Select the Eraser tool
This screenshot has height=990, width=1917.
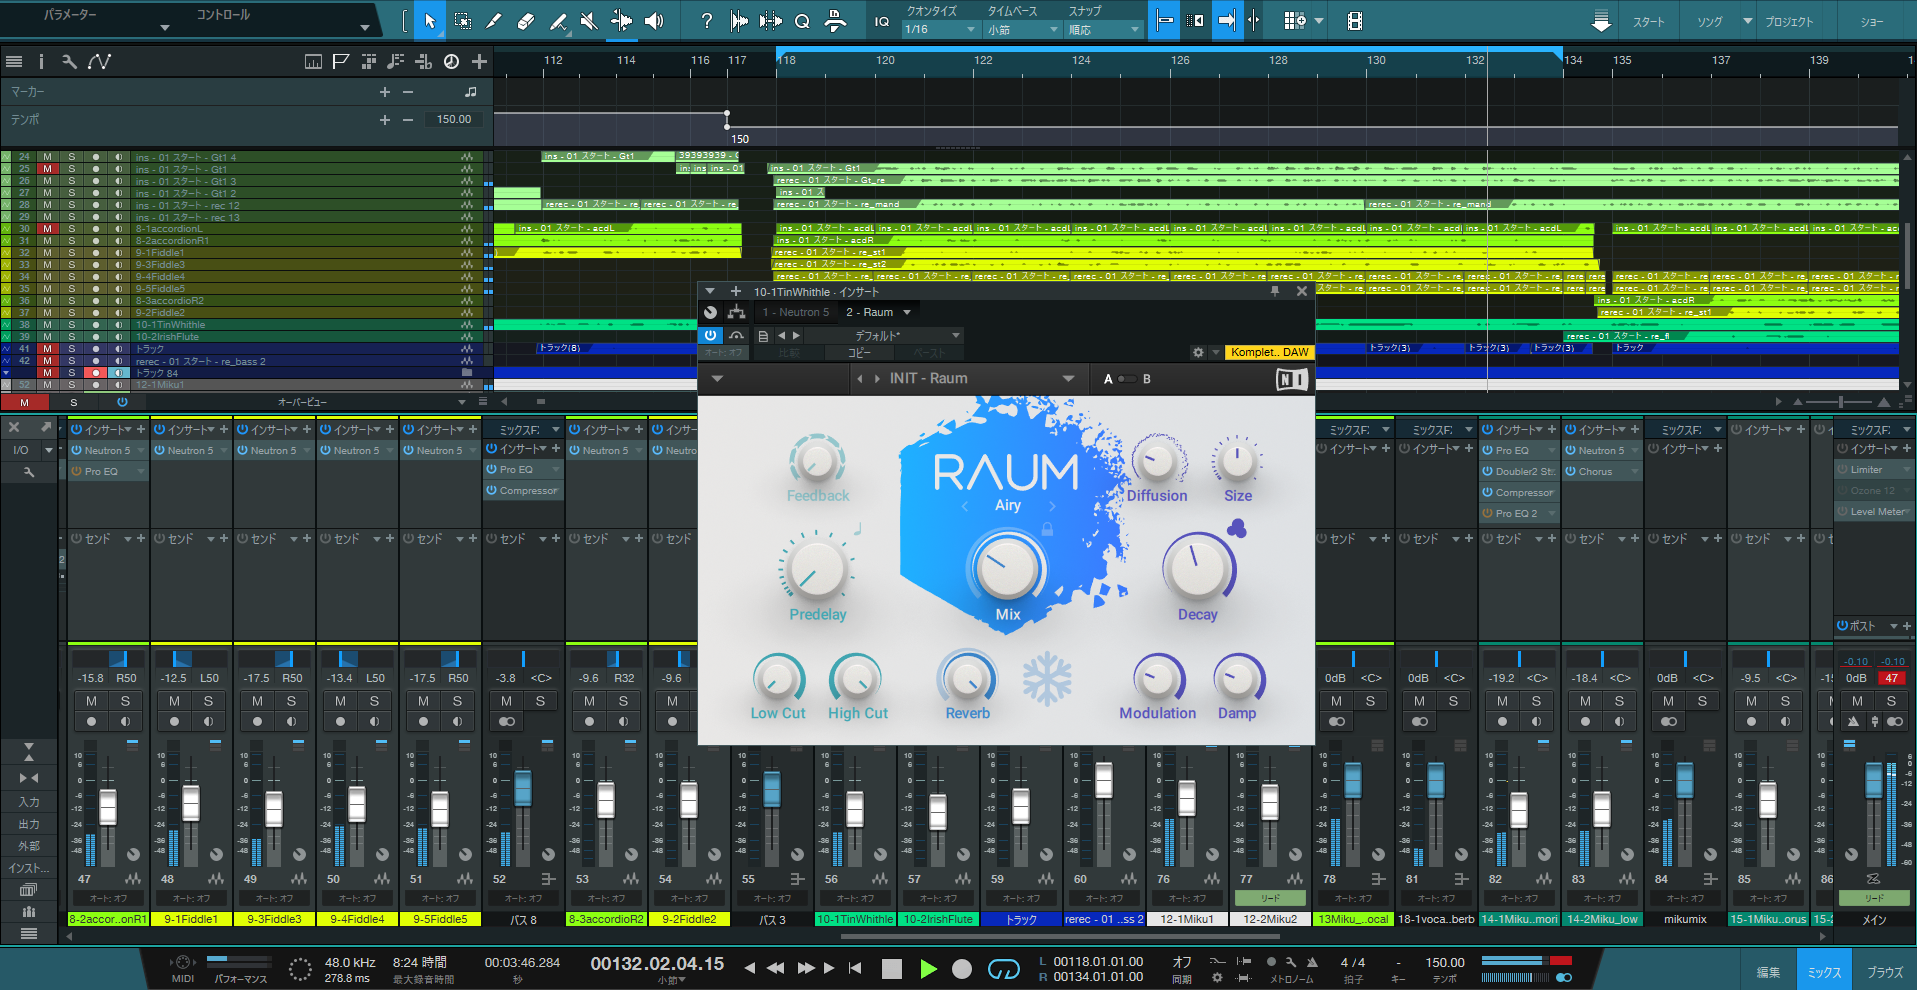coord(526,21)
